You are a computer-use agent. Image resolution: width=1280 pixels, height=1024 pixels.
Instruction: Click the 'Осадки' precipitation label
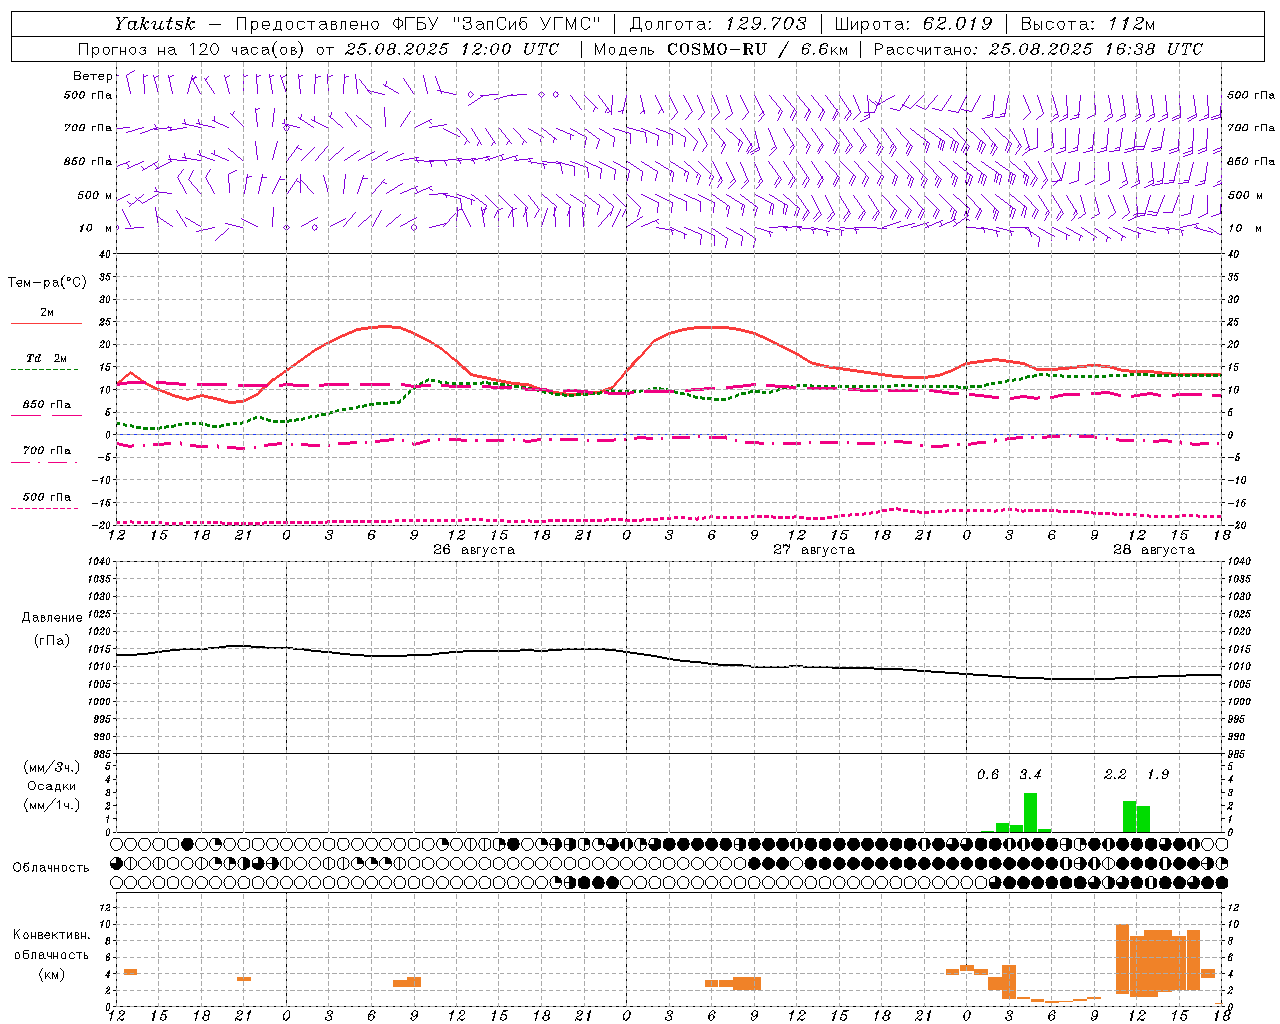(52, 786)
